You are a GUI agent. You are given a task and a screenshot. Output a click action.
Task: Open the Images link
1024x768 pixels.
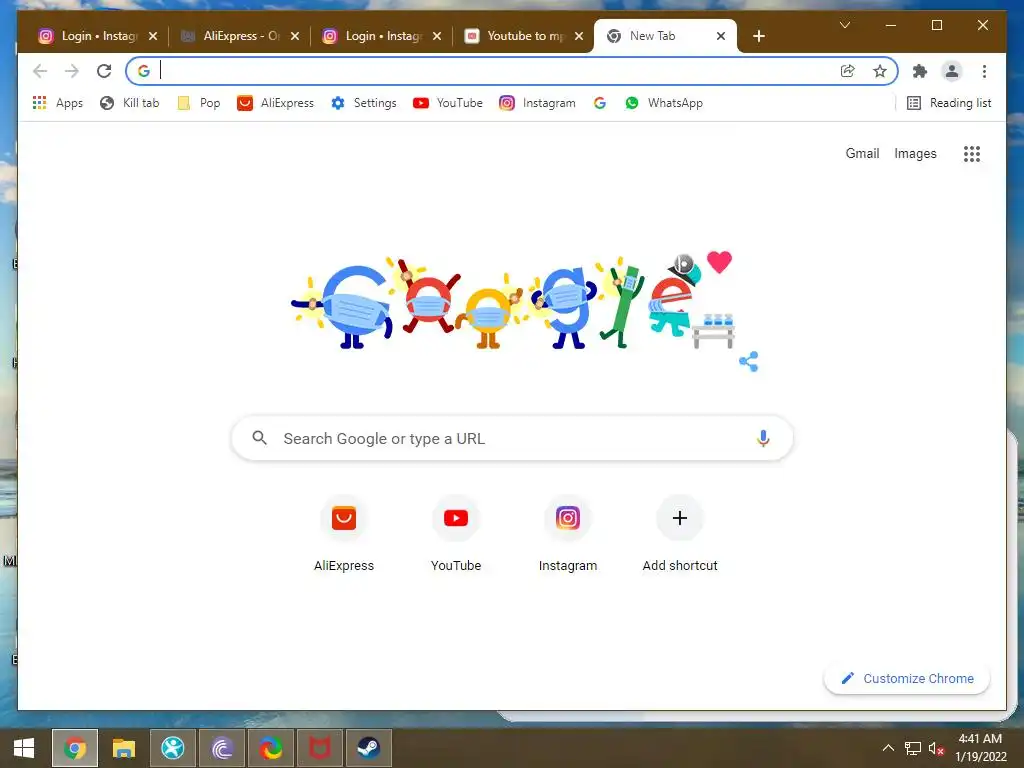pyautogui.click(x=915, y=153)
